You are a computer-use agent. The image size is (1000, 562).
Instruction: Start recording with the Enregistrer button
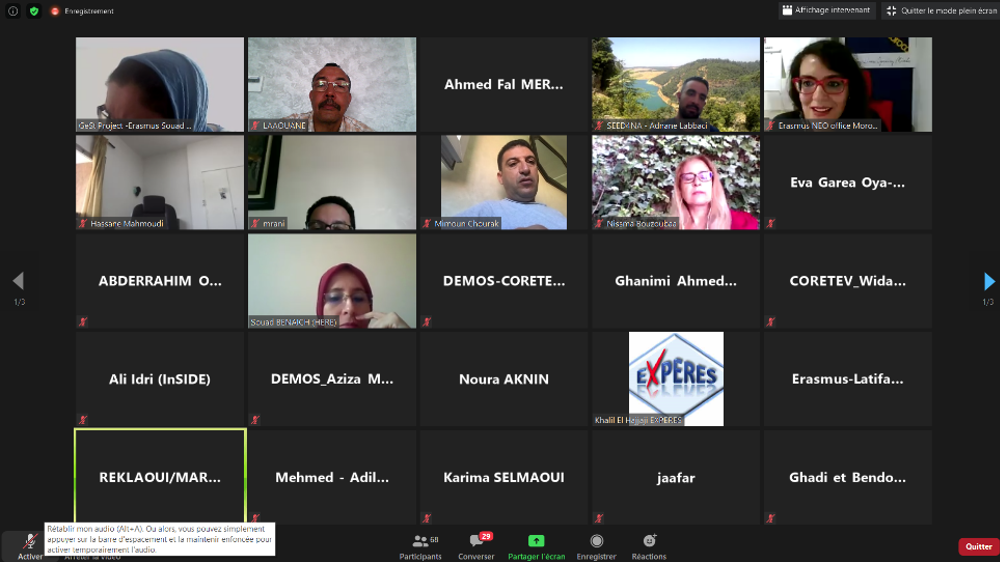(x=596, y=545)
